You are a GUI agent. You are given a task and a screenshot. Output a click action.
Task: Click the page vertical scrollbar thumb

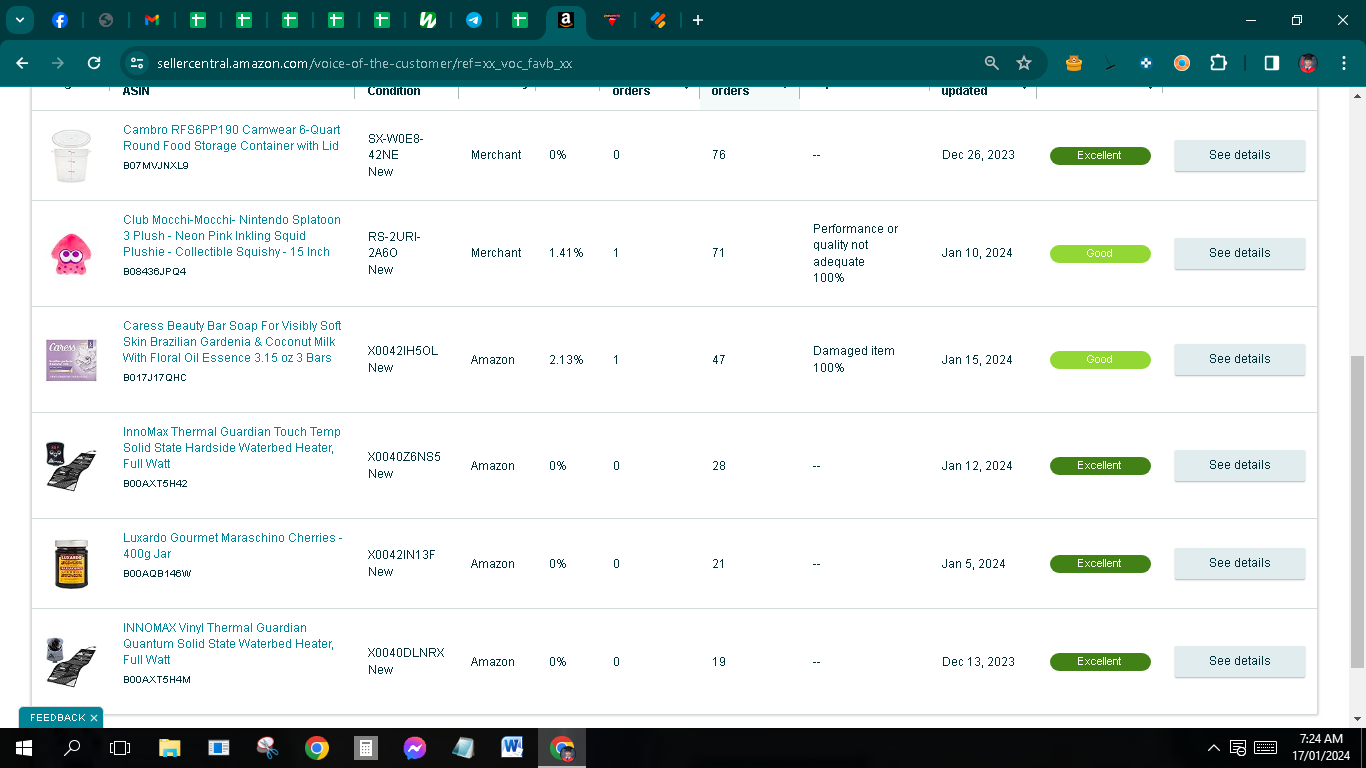(1357, 510)
